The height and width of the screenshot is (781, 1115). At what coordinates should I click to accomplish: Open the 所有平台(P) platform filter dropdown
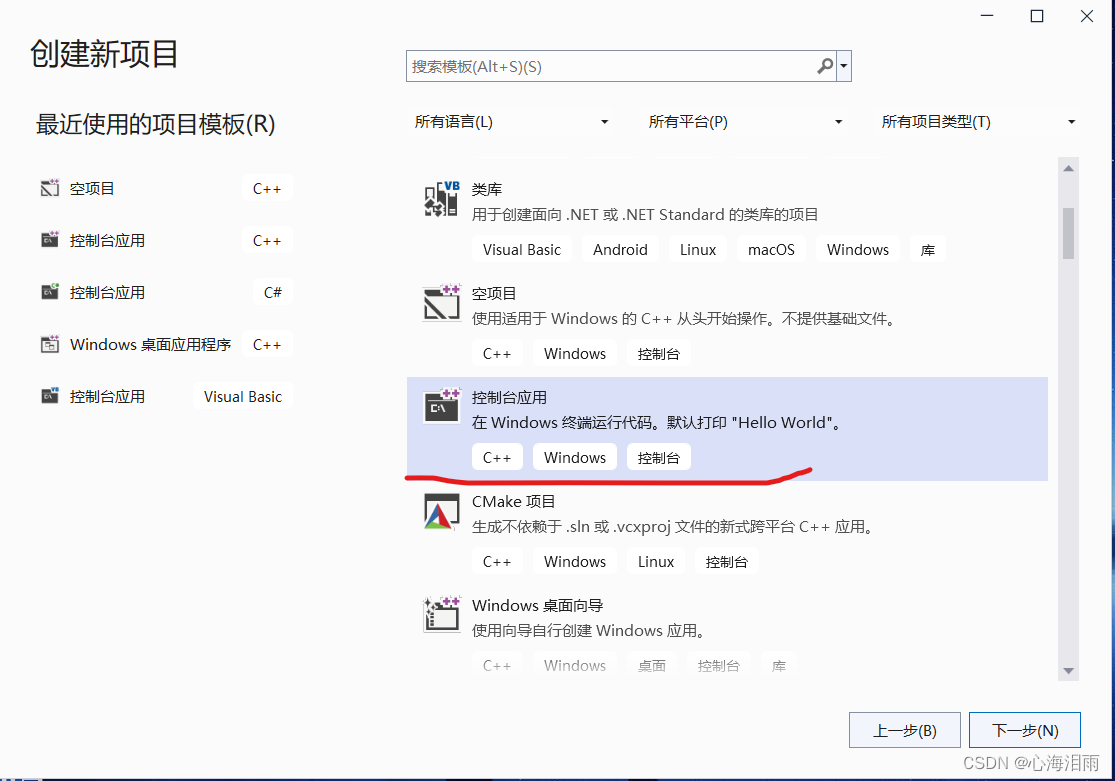coord(745,122)
